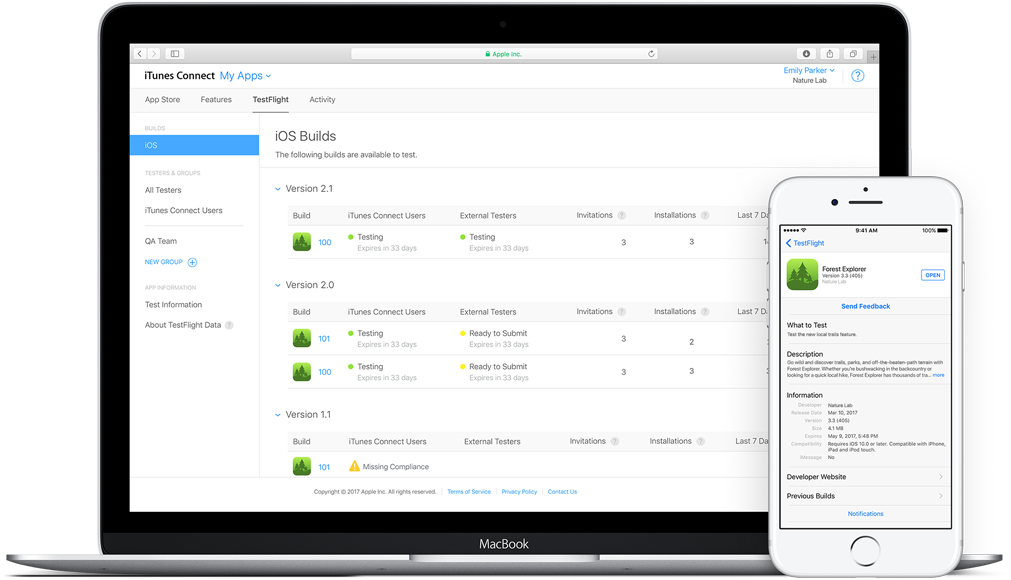Click the NEW GROUP label
Screen dimensions: 1011x580
tap(164, 262)
